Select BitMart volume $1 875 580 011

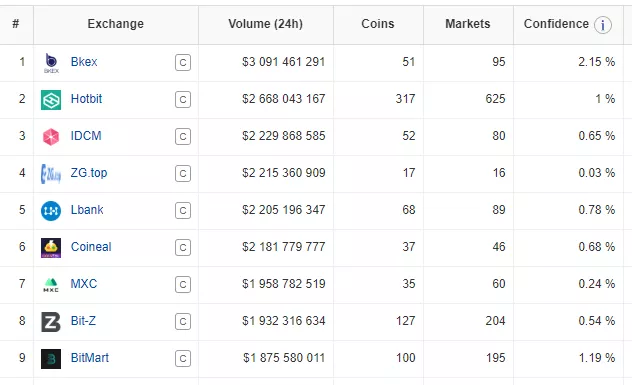click(x=284, y=358)
